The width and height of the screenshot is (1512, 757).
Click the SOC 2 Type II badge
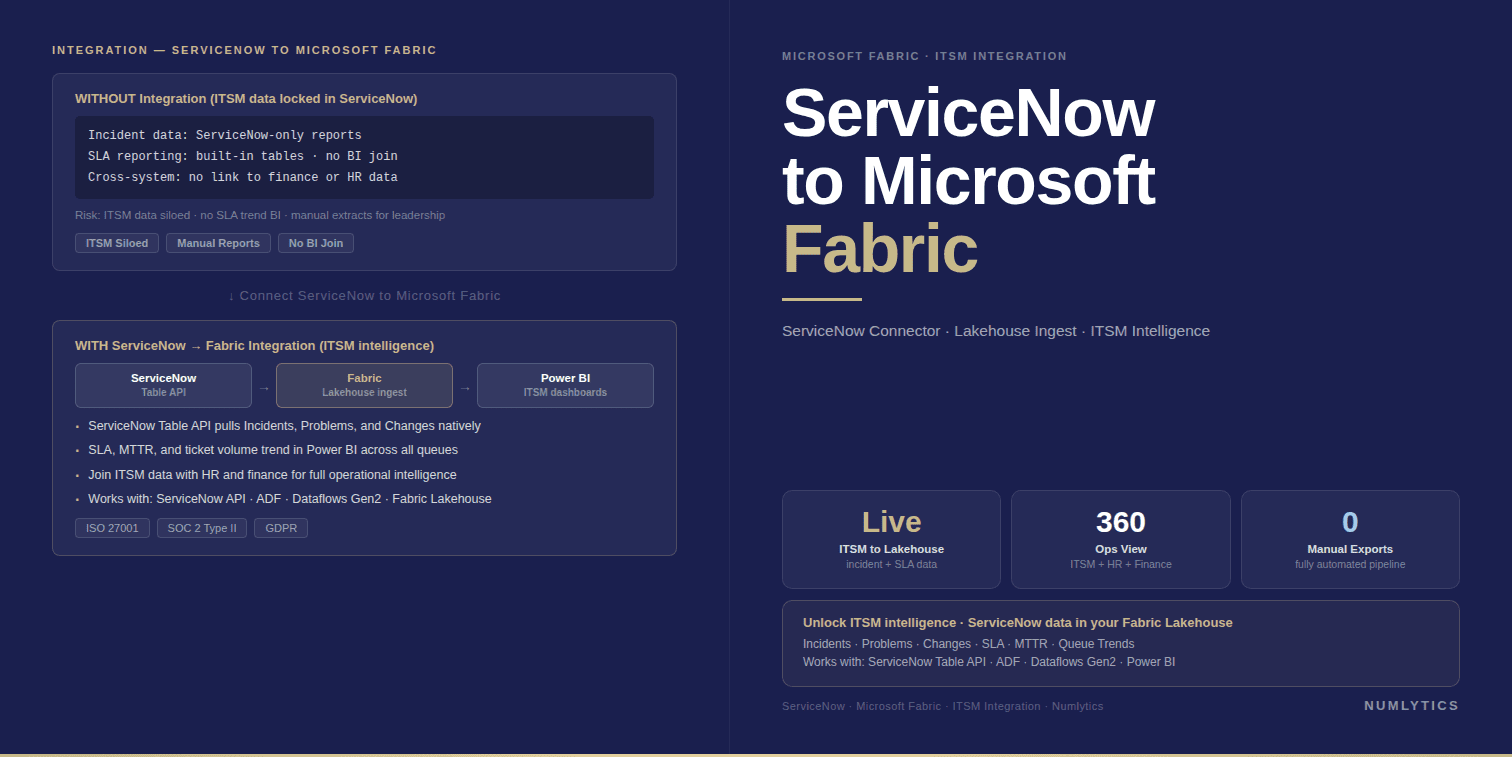202,528
